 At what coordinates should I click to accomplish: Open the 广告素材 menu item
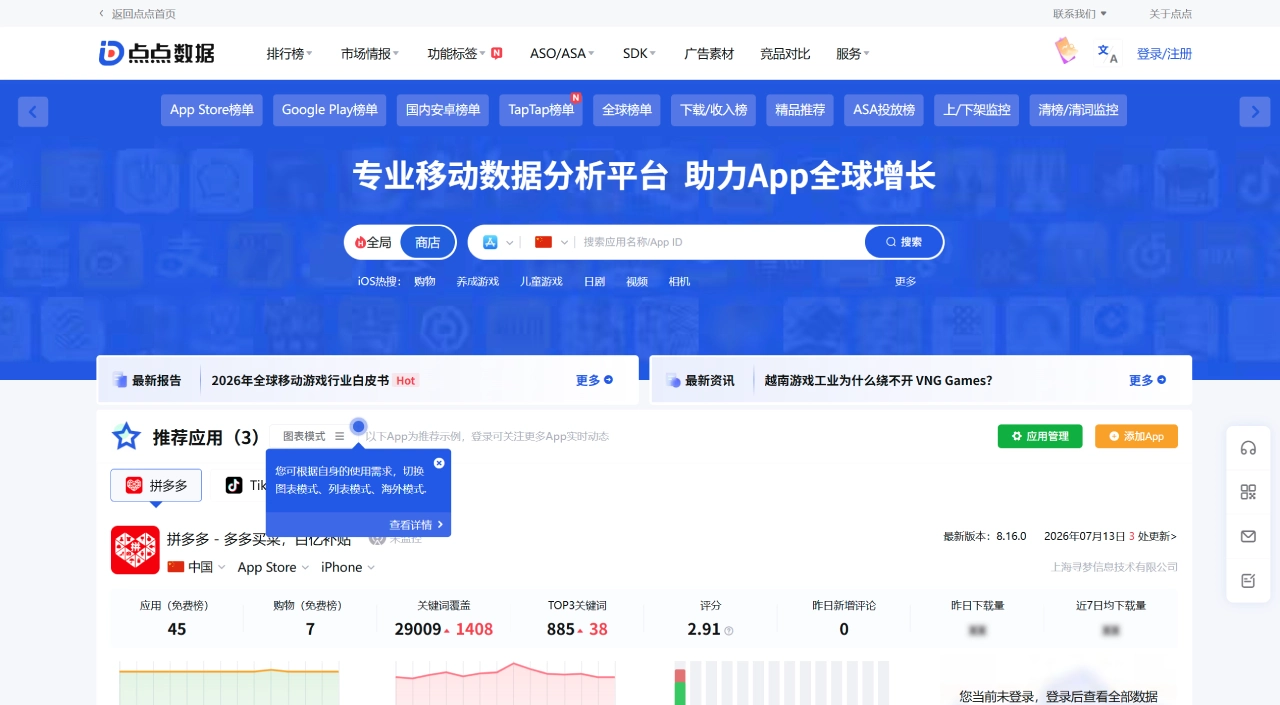(x=709, y=54)
